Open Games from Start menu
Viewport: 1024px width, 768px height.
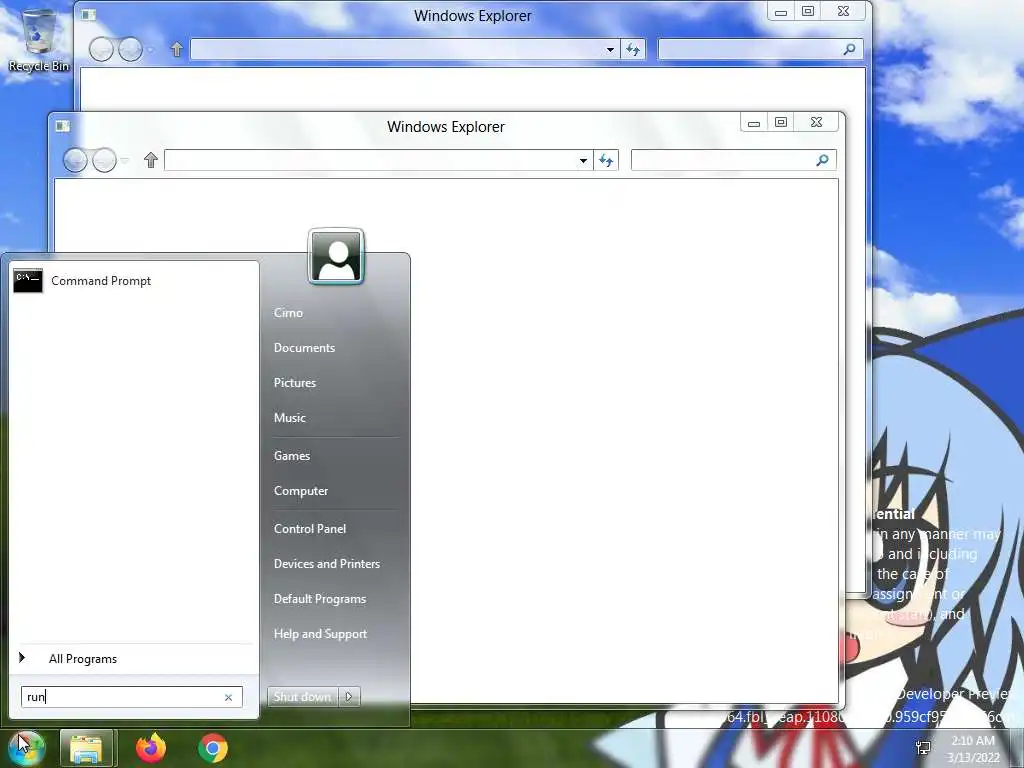(291, 456)
